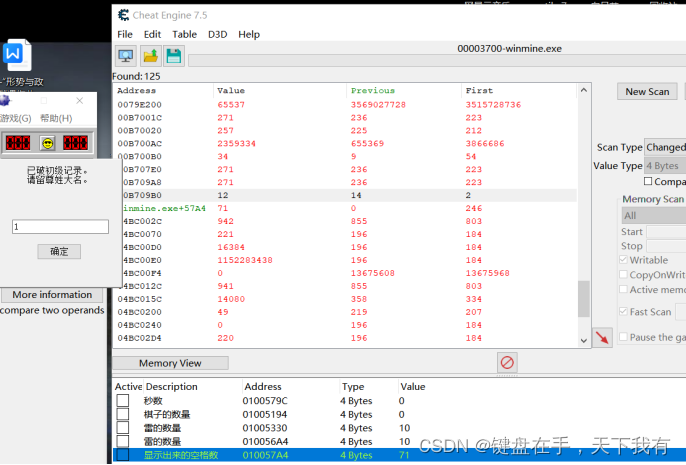Toggle the Compare checkbox under Value Type
Image resolution: width=686 pixels, height=465 pixels.
coord(648,181)
